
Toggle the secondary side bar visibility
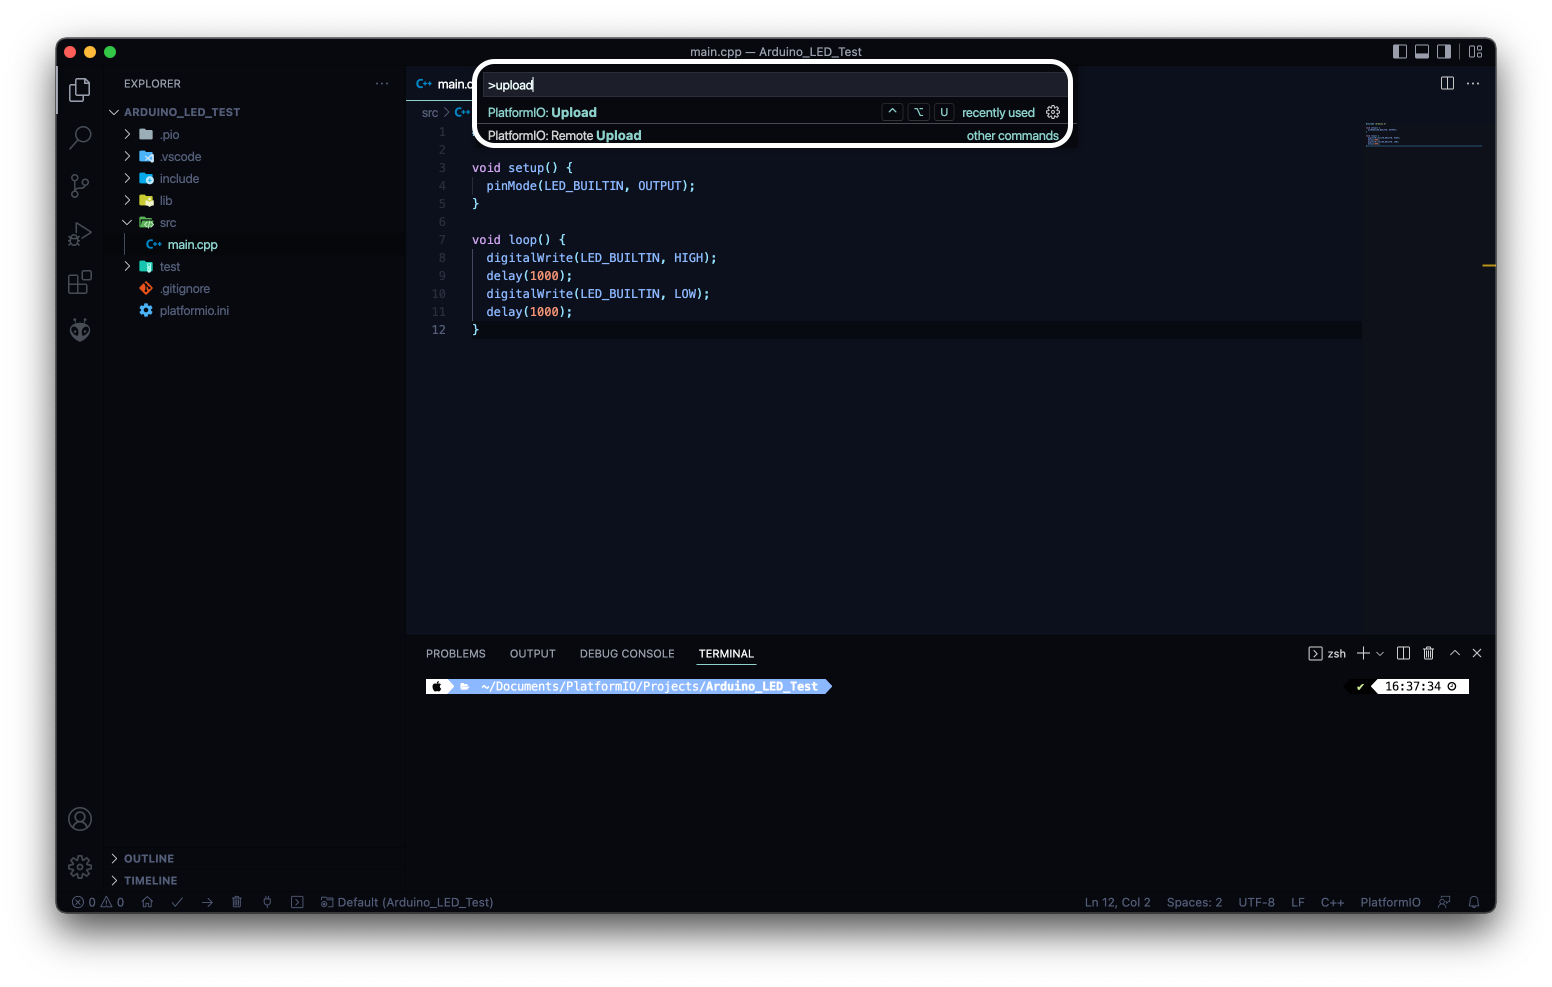(x=1444, y=52)
